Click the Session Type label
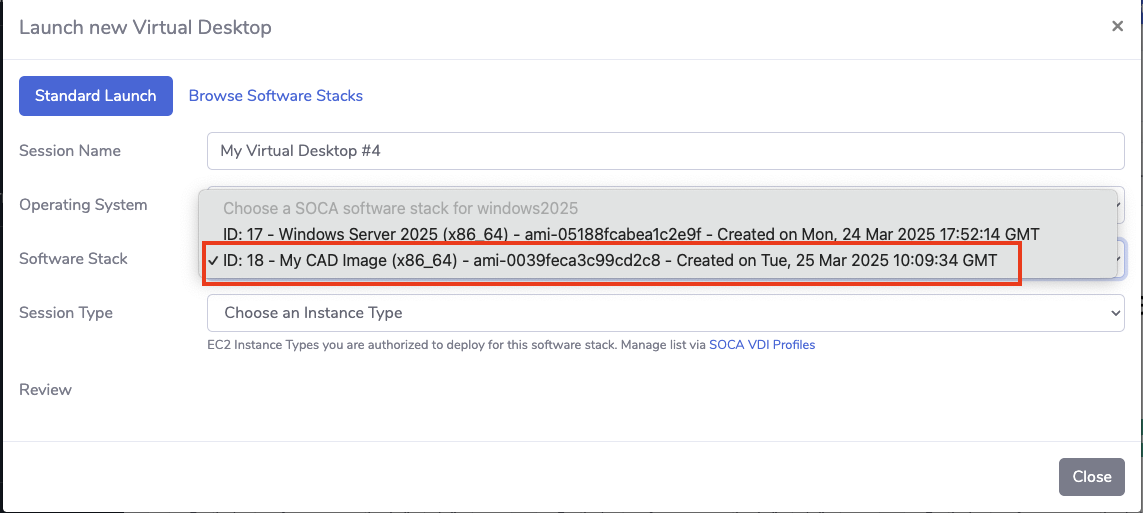1143x513 pixels. [x=66, y=313]
